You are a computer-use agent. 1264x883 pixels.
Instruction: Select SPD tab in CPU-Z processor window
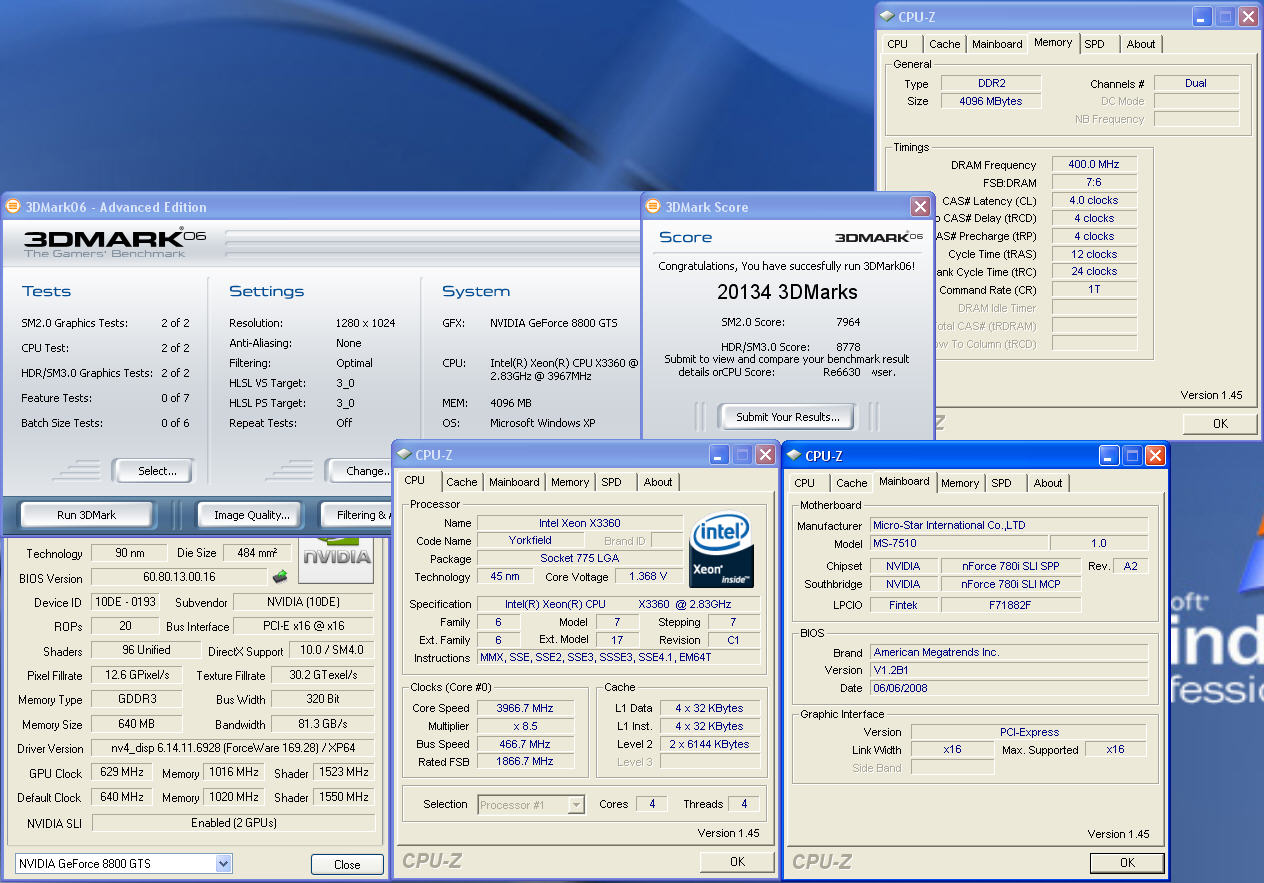click(x=611, y=482)
